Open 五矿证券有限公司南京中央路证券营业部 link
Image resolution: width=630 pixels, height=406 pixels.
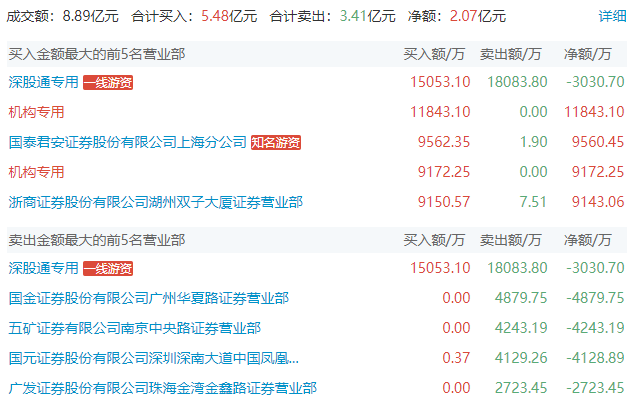pyautogui.click(x=135, y=328)
